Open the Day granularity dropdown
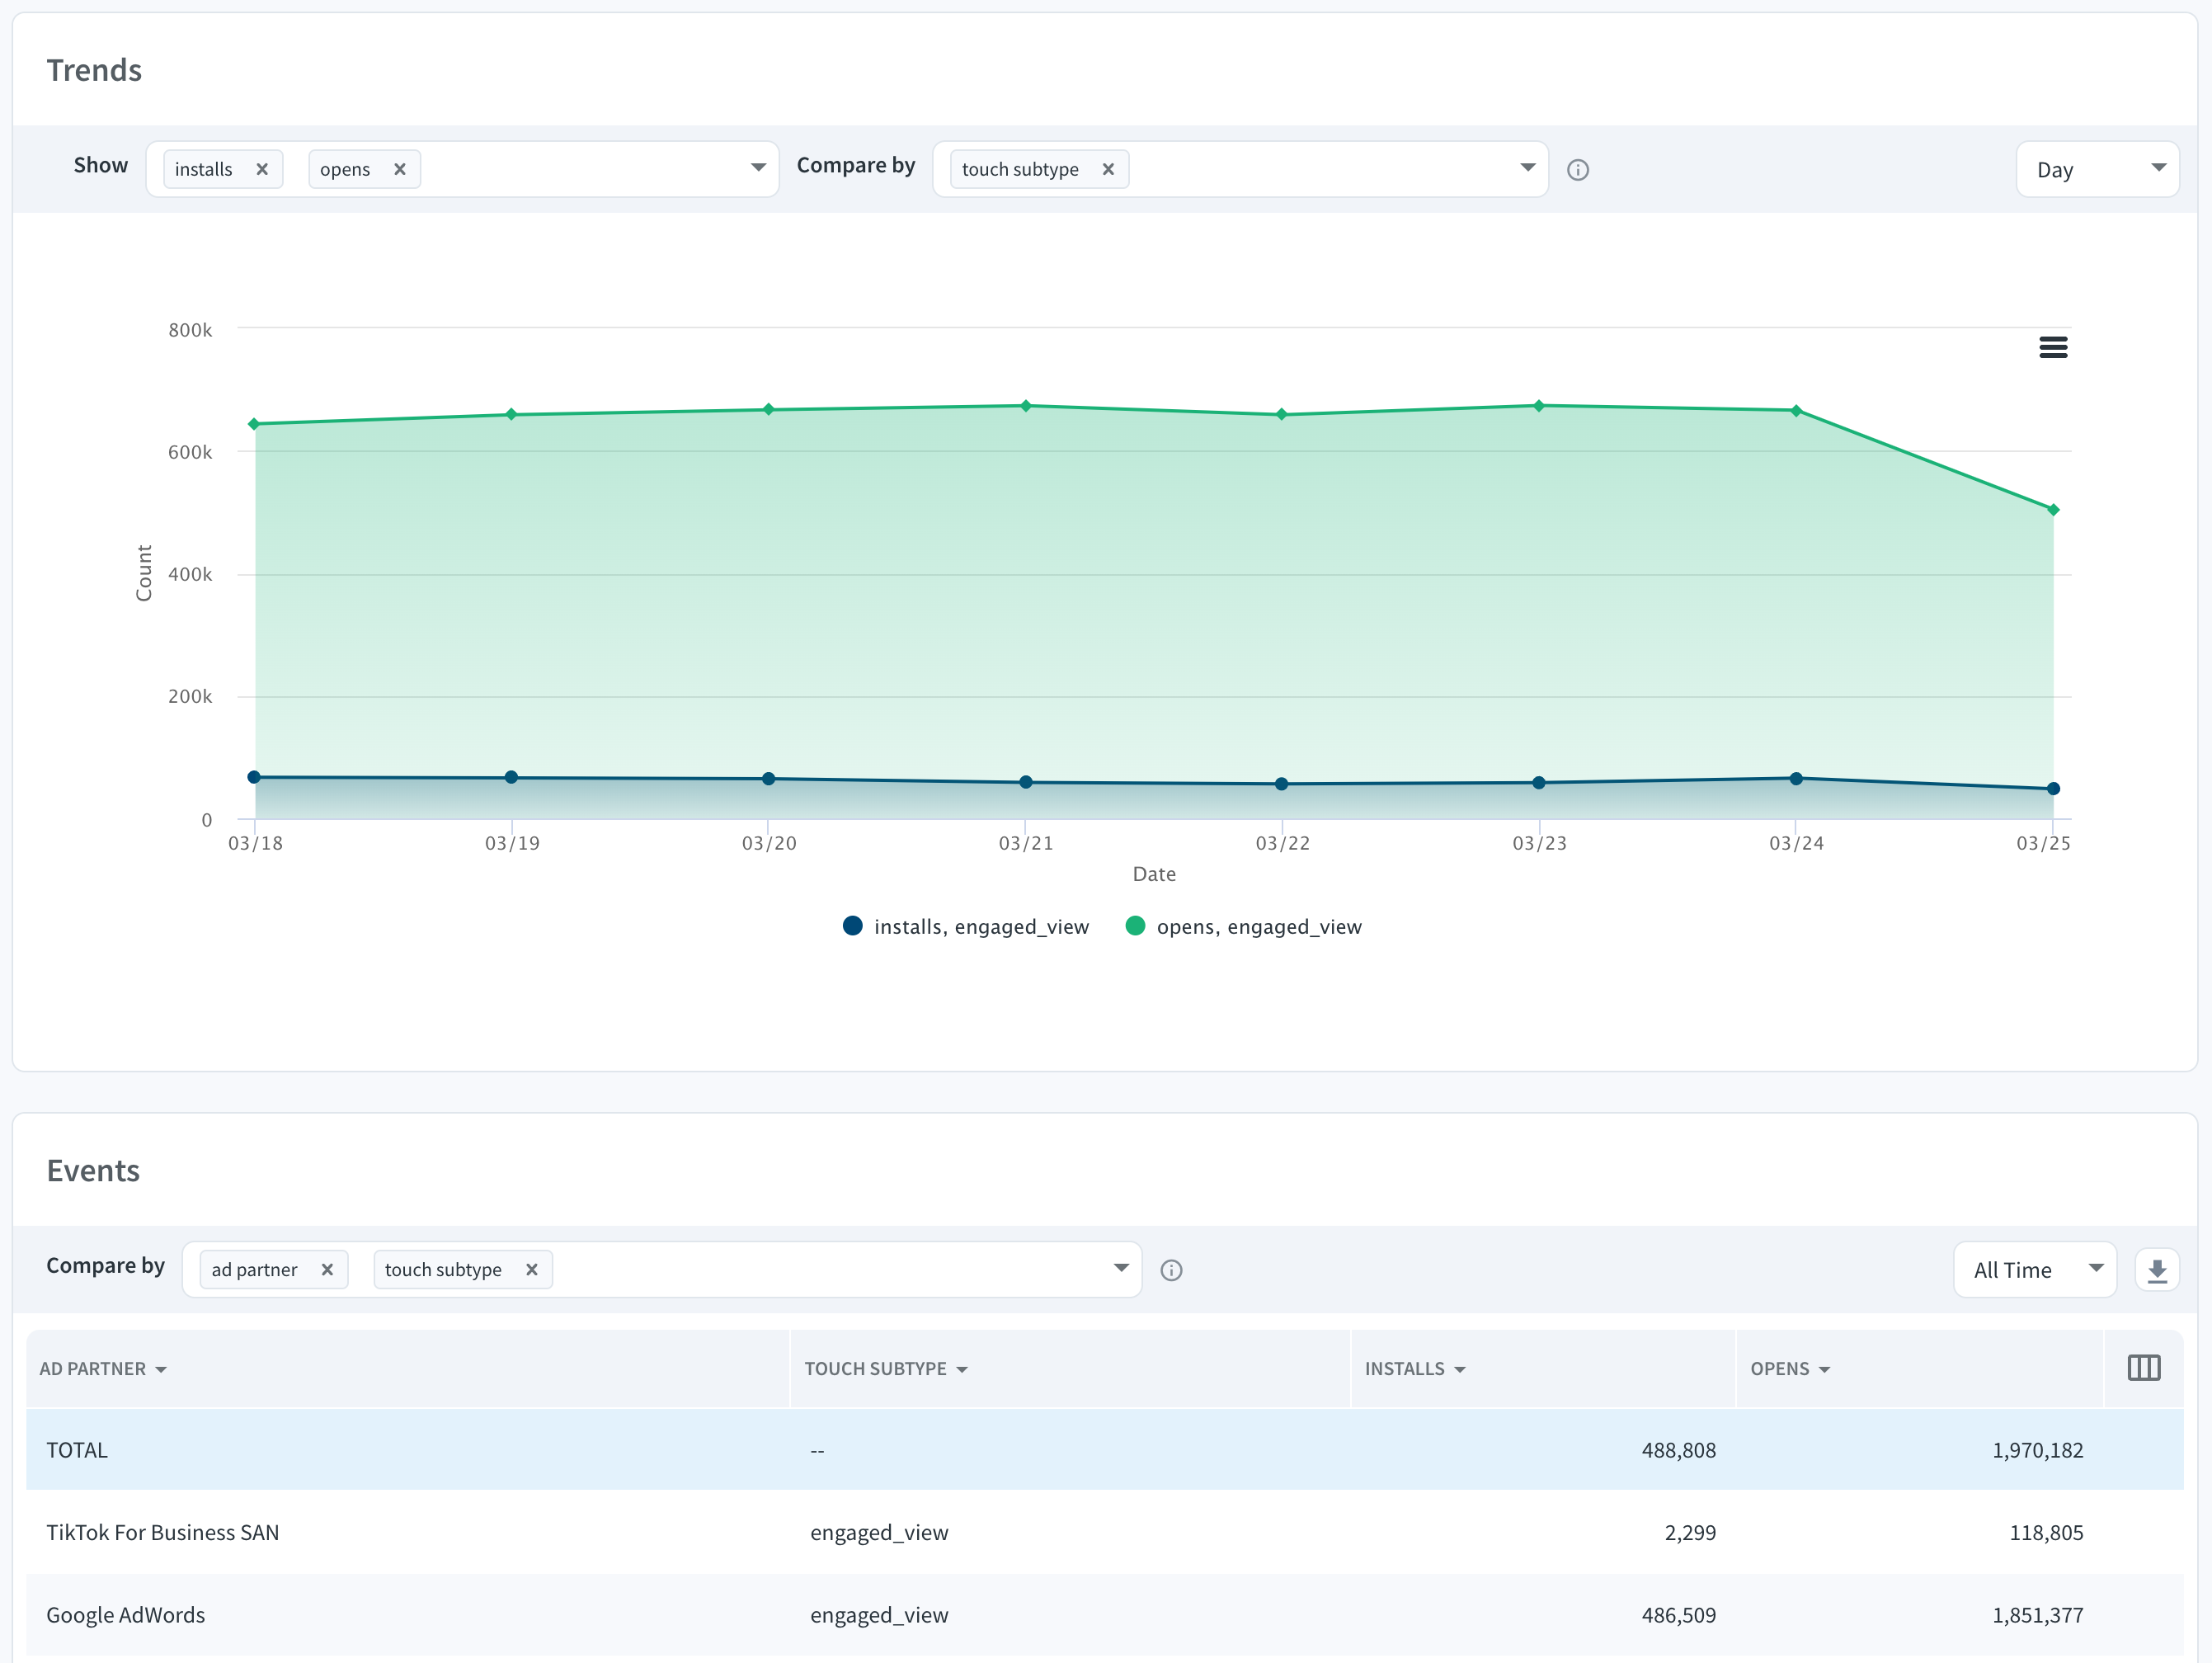 point(2097,169)
